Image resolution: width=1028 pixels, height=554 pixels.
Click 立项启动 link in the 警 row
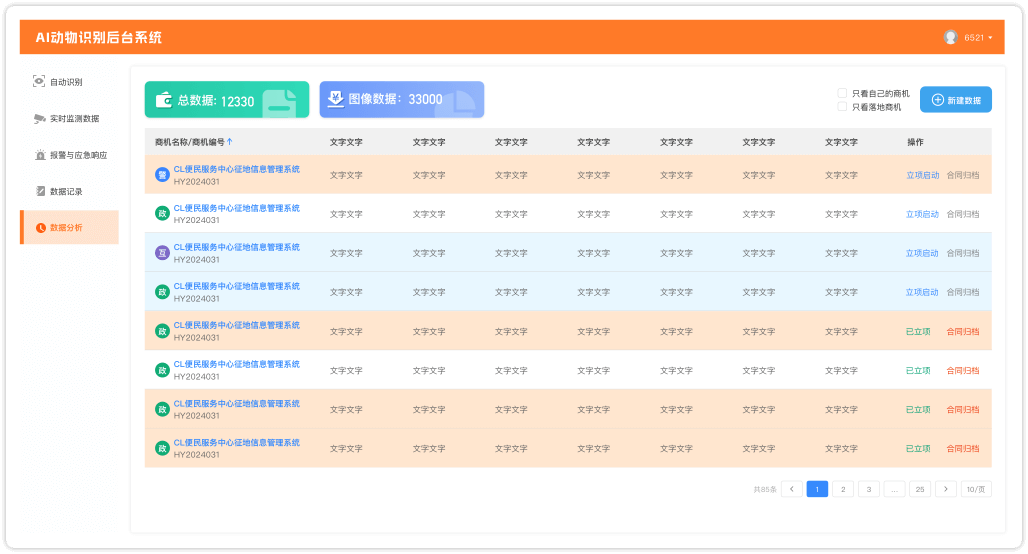click(x=921, y=175)
